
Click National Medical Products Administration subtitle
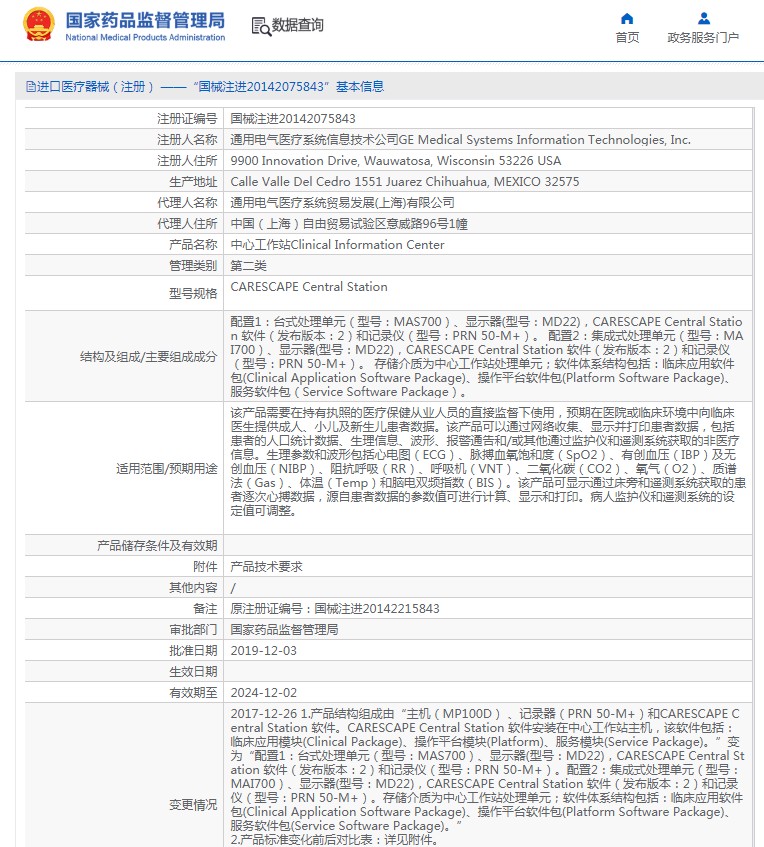tap(145, 37)
